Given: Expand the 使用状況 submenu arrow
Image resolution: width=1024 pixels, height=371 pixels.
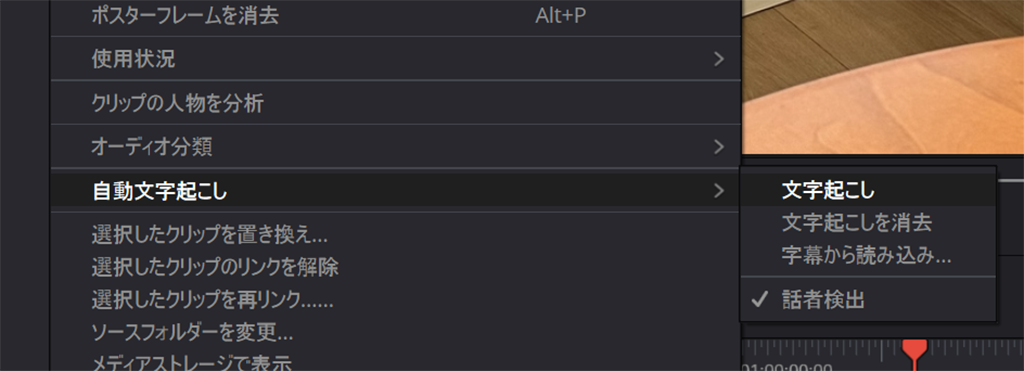Looking at the screenshot, I should pos(718,59).
